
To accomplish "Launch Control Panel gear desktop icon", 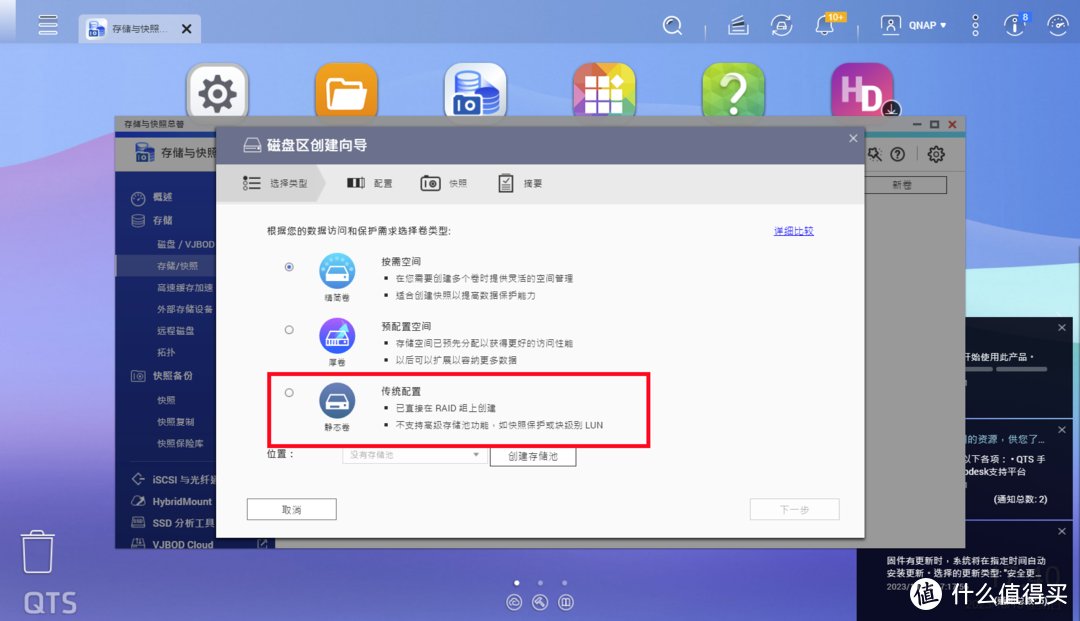I will (x=217, y=92).
